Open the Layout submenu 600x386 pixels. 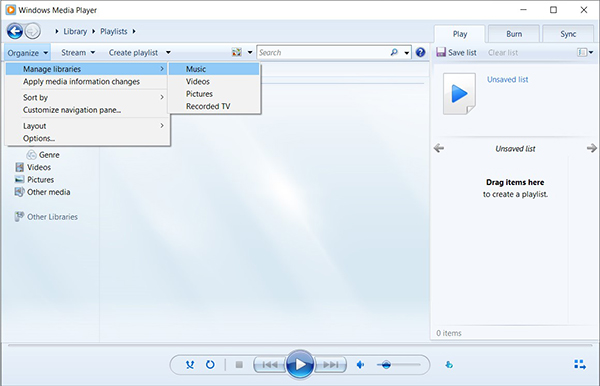tap(87, 125)
